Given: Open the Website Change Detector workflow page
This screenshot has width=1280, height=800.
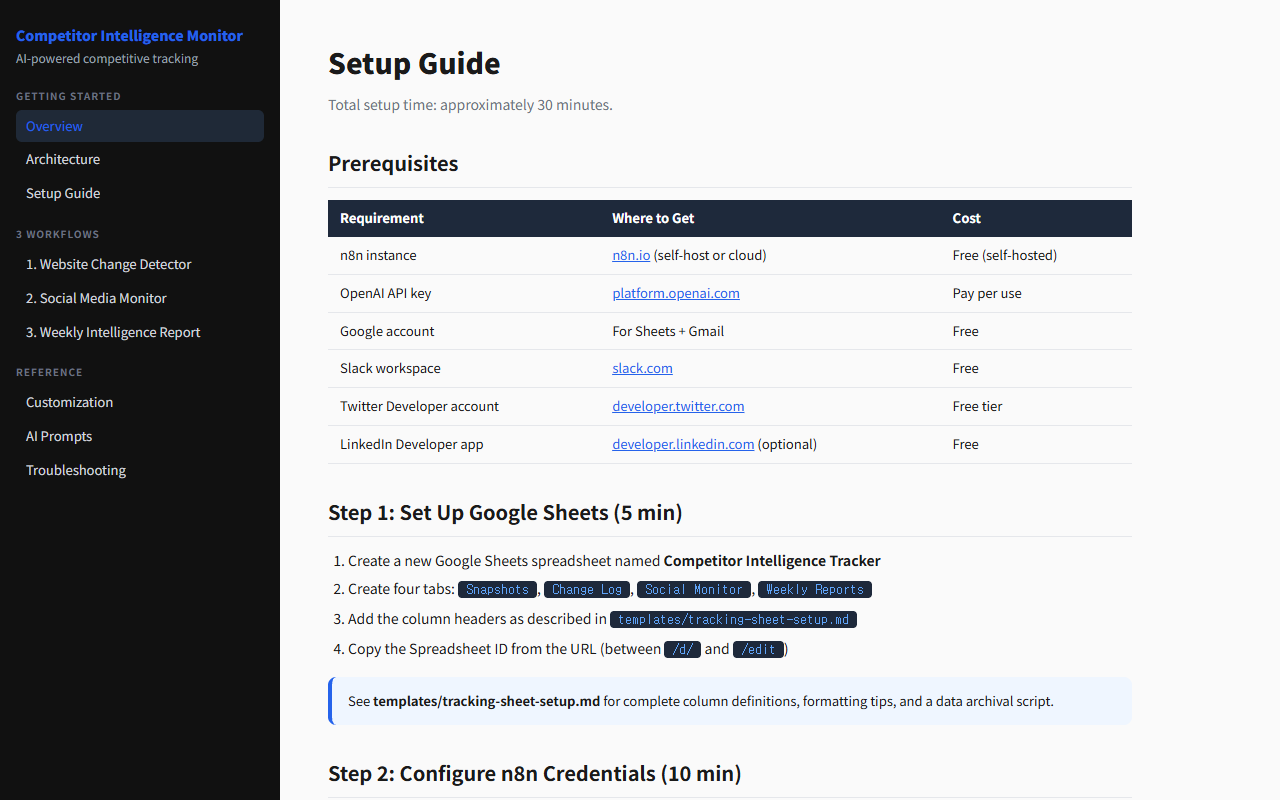Looking at the screenshot, I should pos(108,264).
